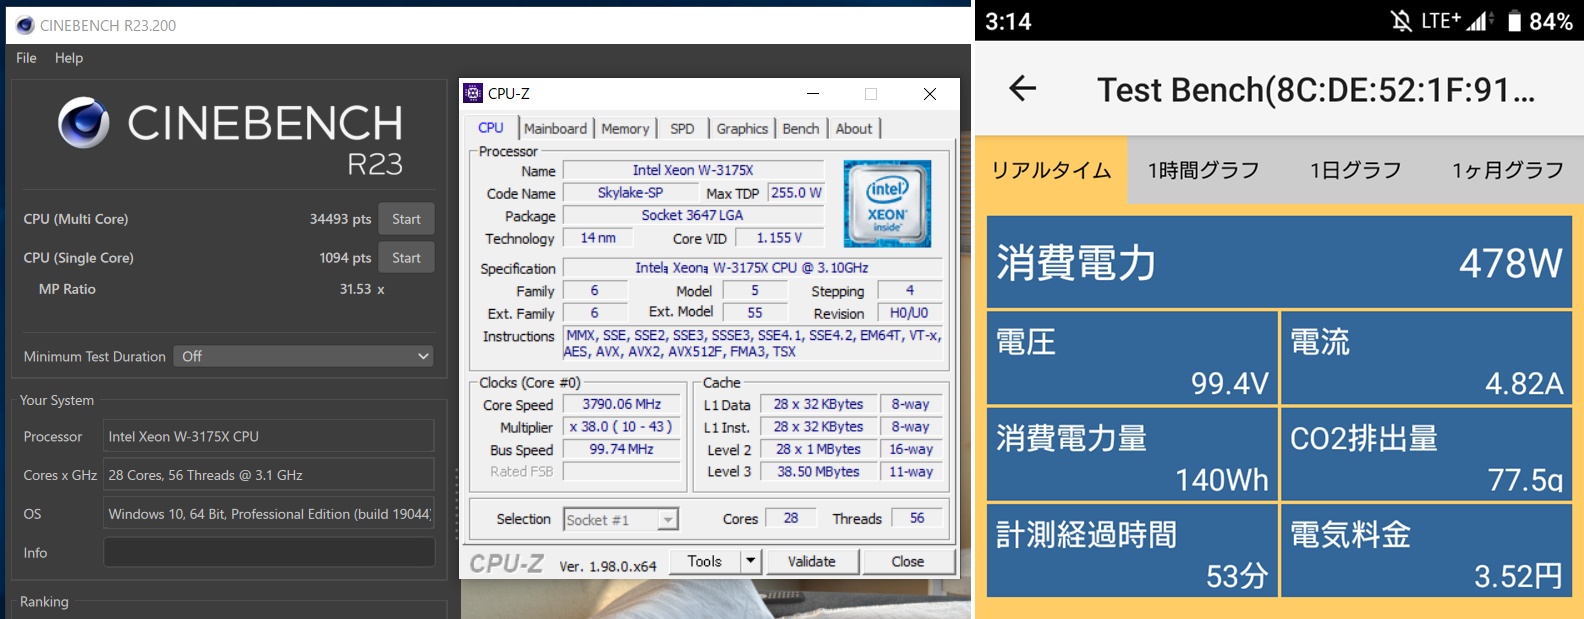Tap the 電流 4.82A tile
Screen dimensions: 1584x619
click(1427, 357)
